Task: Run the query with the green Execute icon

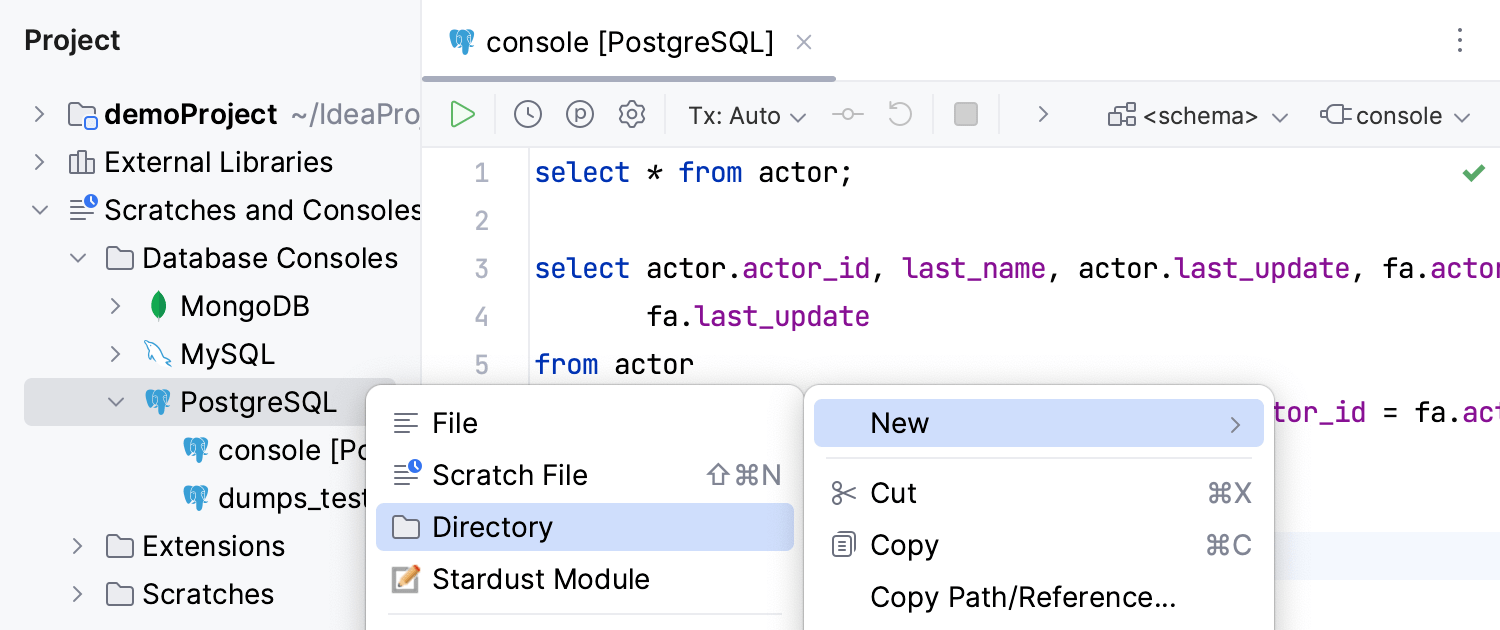Action: click(462, 115)
